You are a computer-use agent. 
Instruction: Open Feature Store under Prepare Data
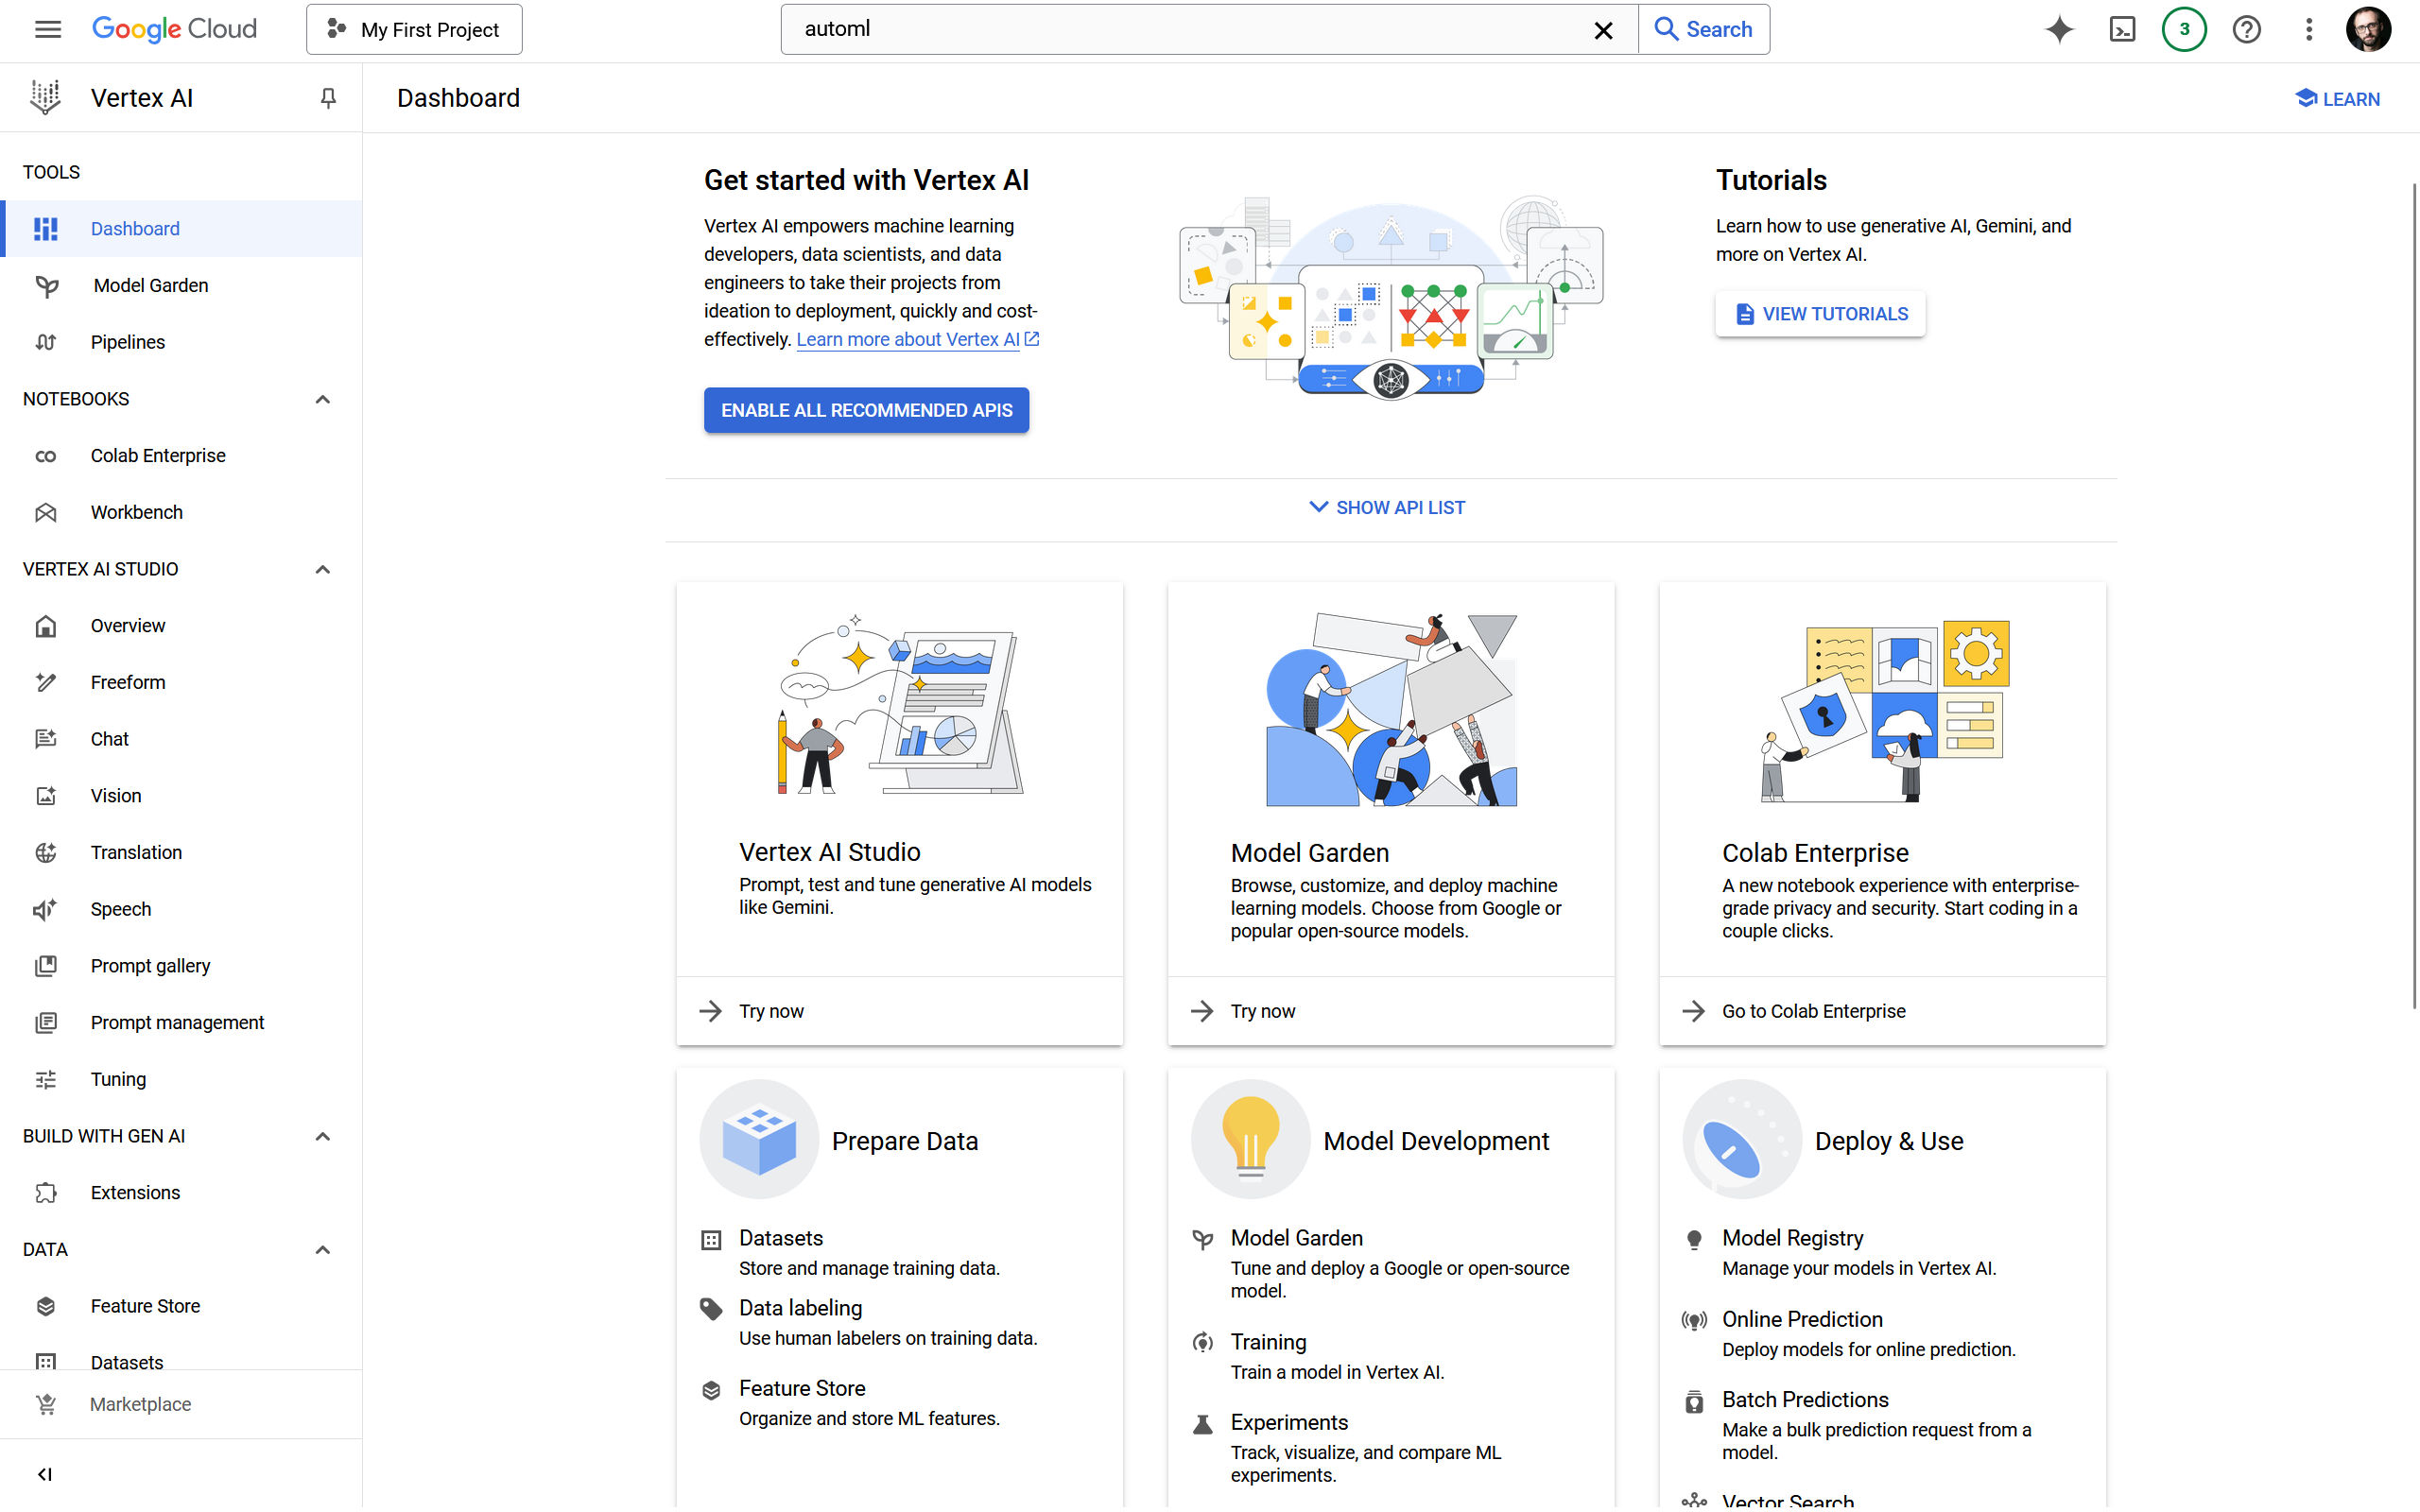(802, 1388)
